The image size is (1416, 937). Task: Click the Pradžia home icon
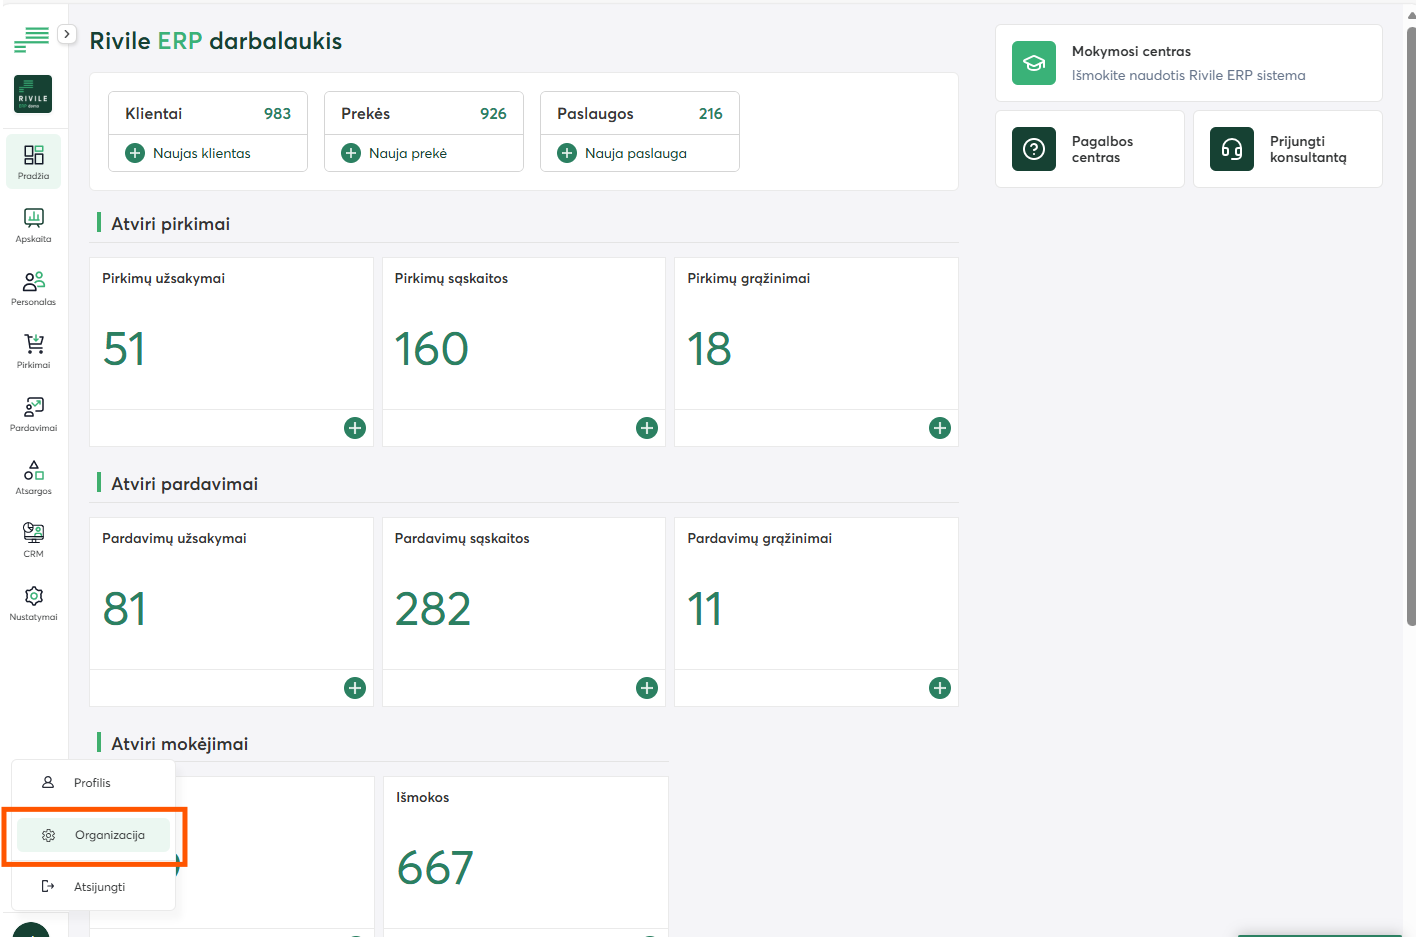(x=33, y=161)
